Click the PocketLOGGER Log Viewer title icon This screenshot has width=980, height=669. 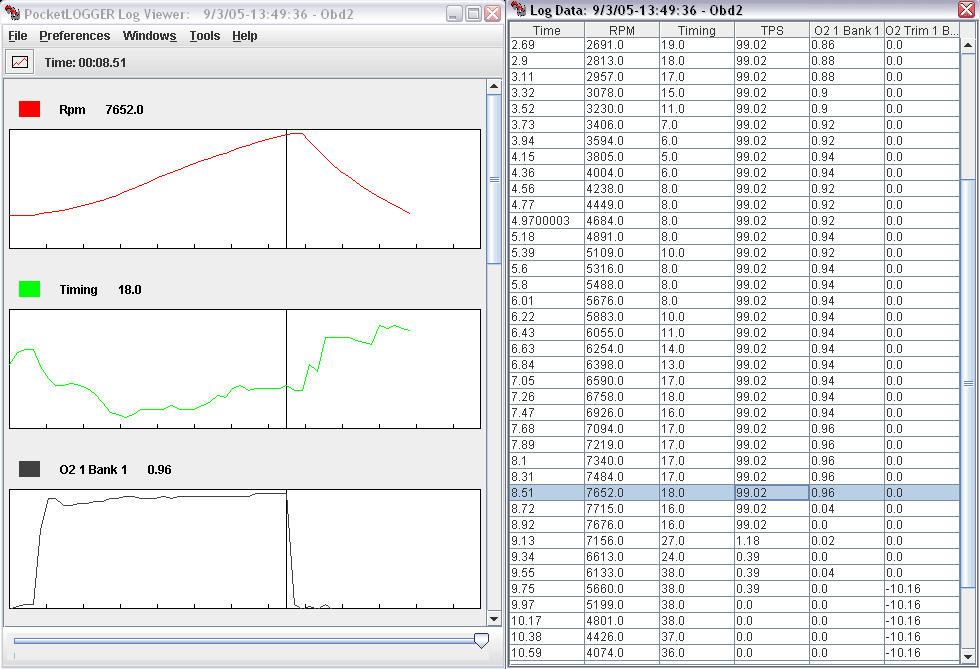[x=13, y=14]
